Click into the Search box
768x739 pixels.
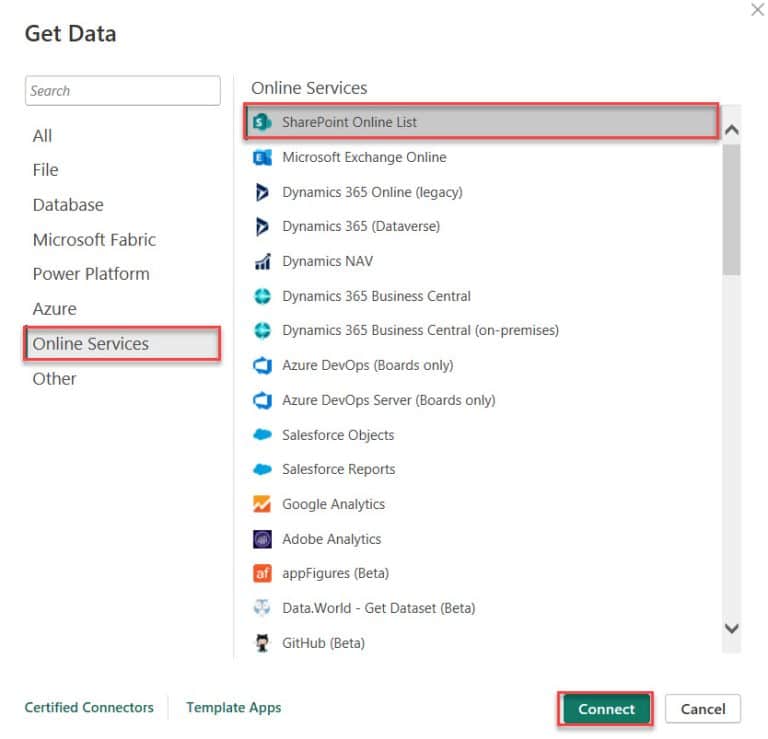122,91
